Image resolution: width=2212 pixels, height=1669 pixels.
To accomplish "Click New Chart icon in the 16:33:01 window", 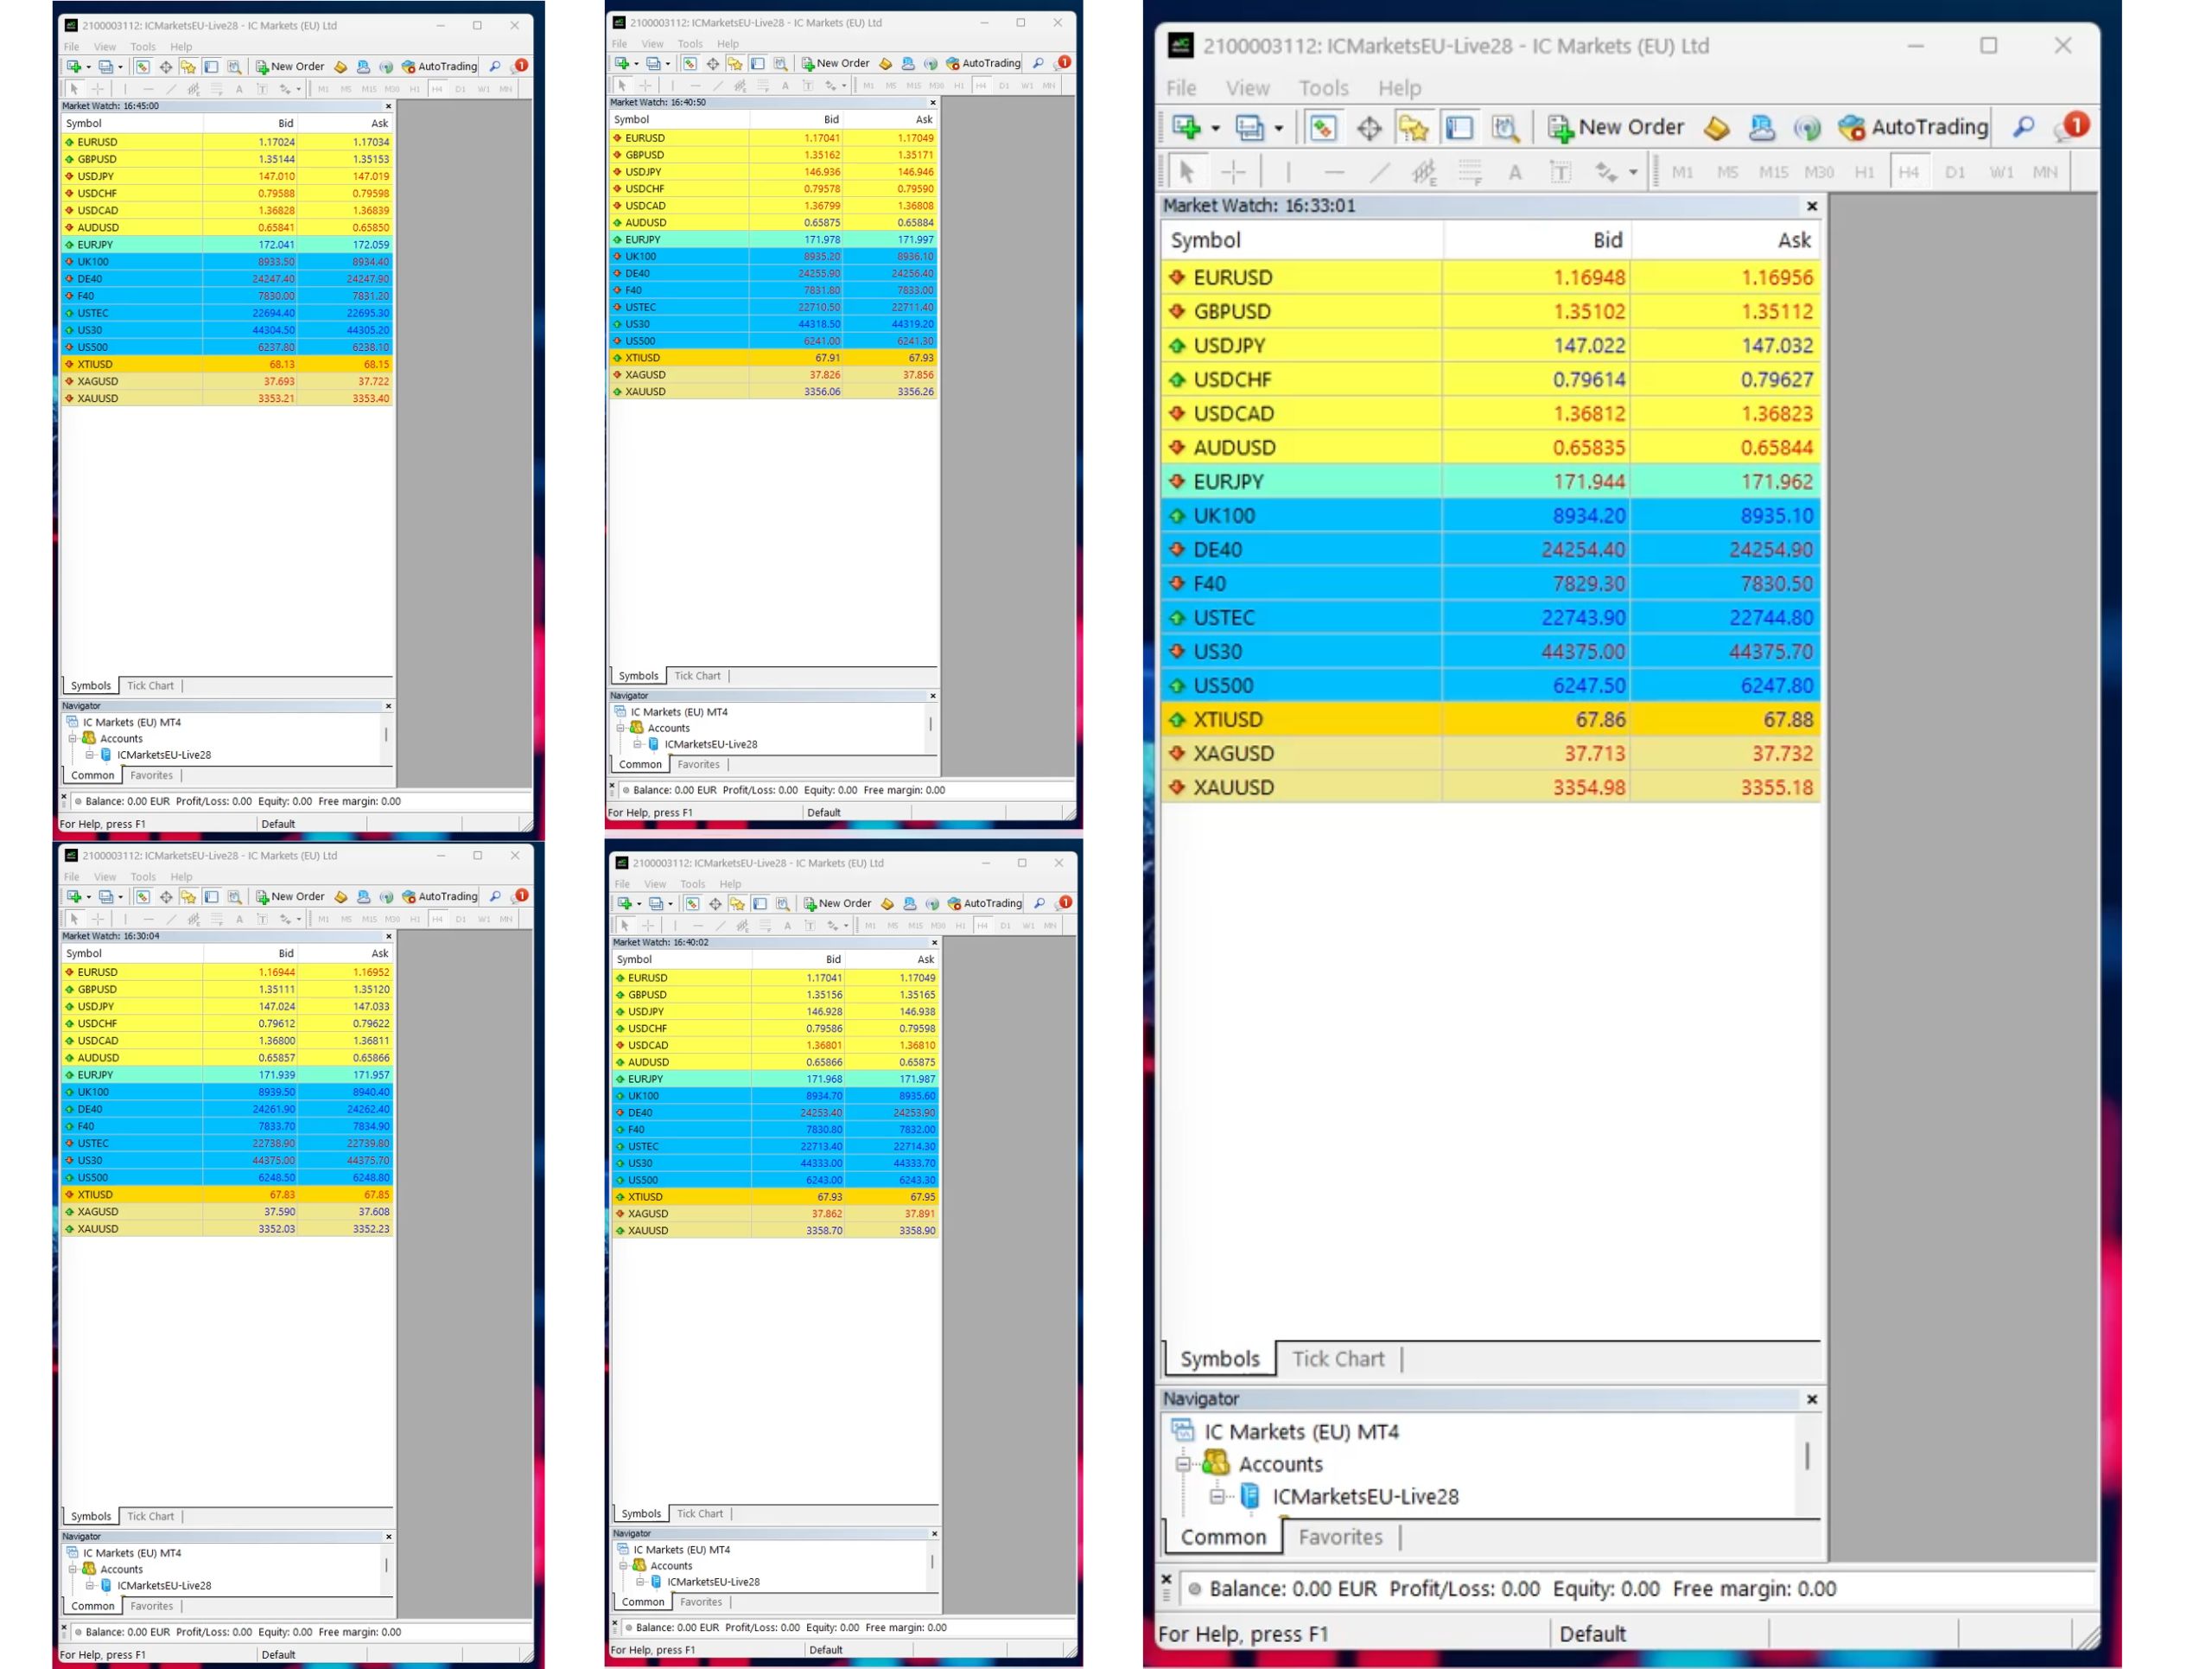I will tap(1187, 127).
